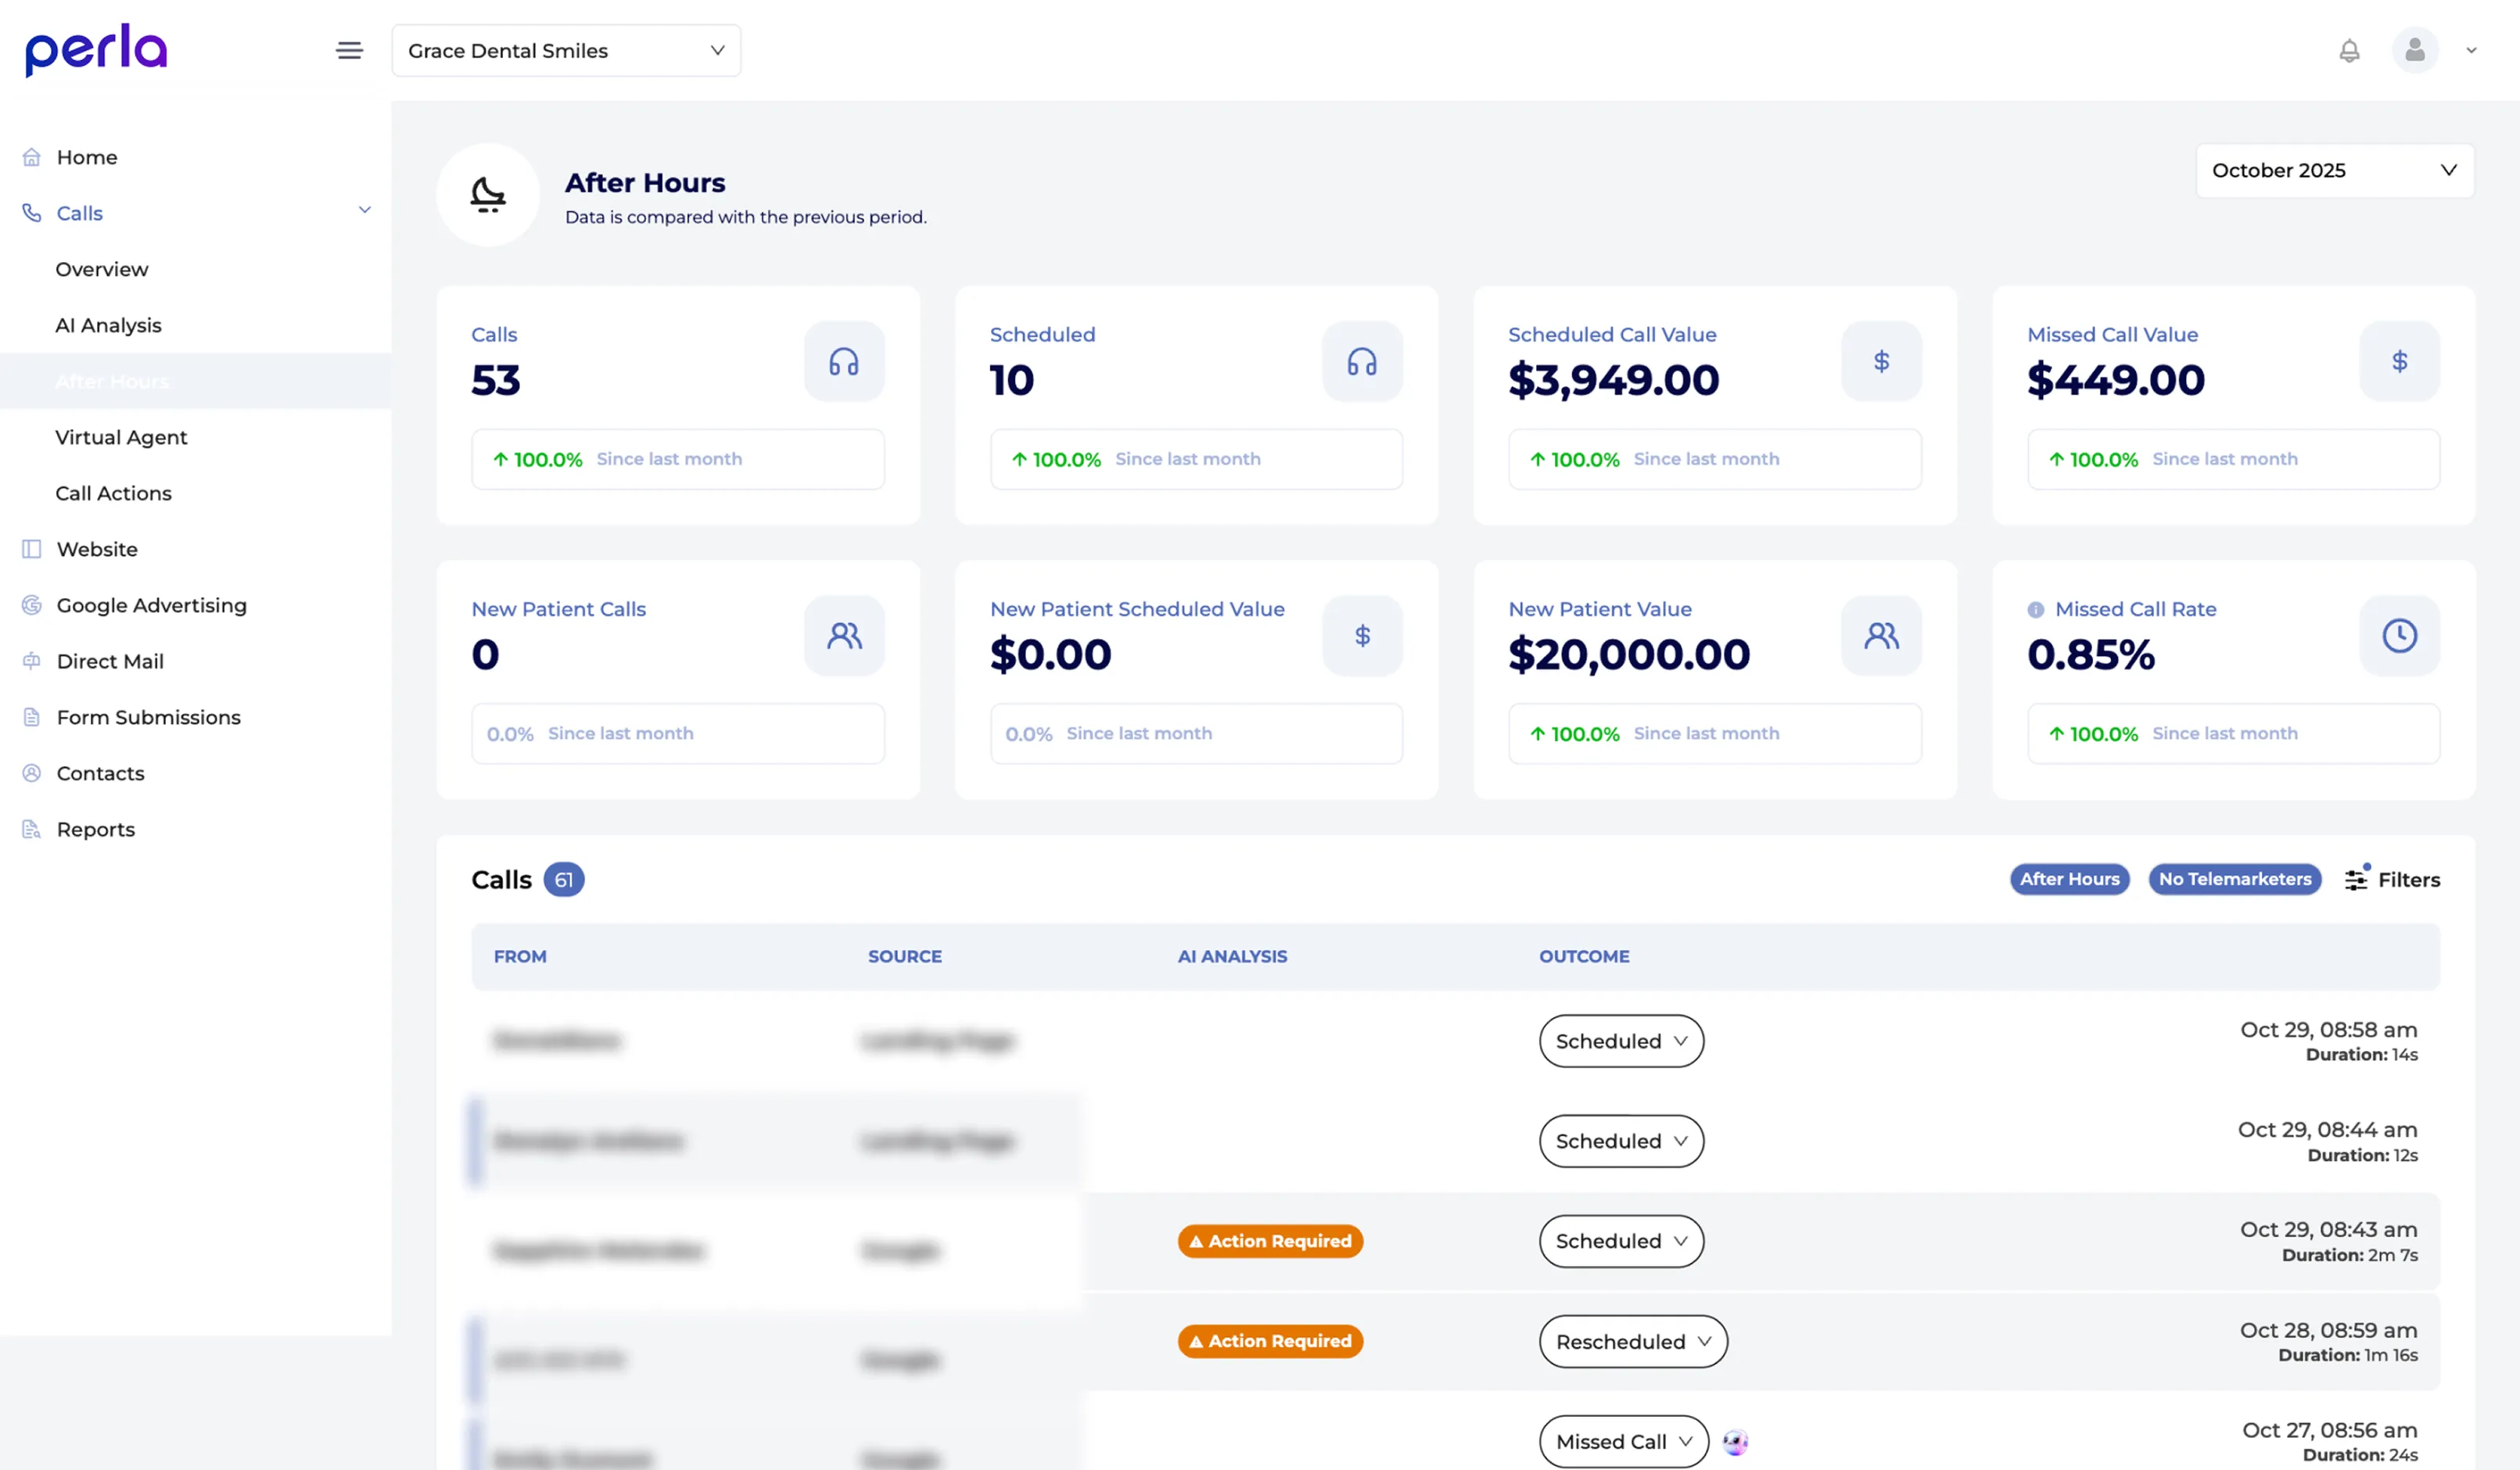Go to Virtual Agent in sidebar
The height and width of the screenshot is (1470, 2520).
(x=121, y=437)
